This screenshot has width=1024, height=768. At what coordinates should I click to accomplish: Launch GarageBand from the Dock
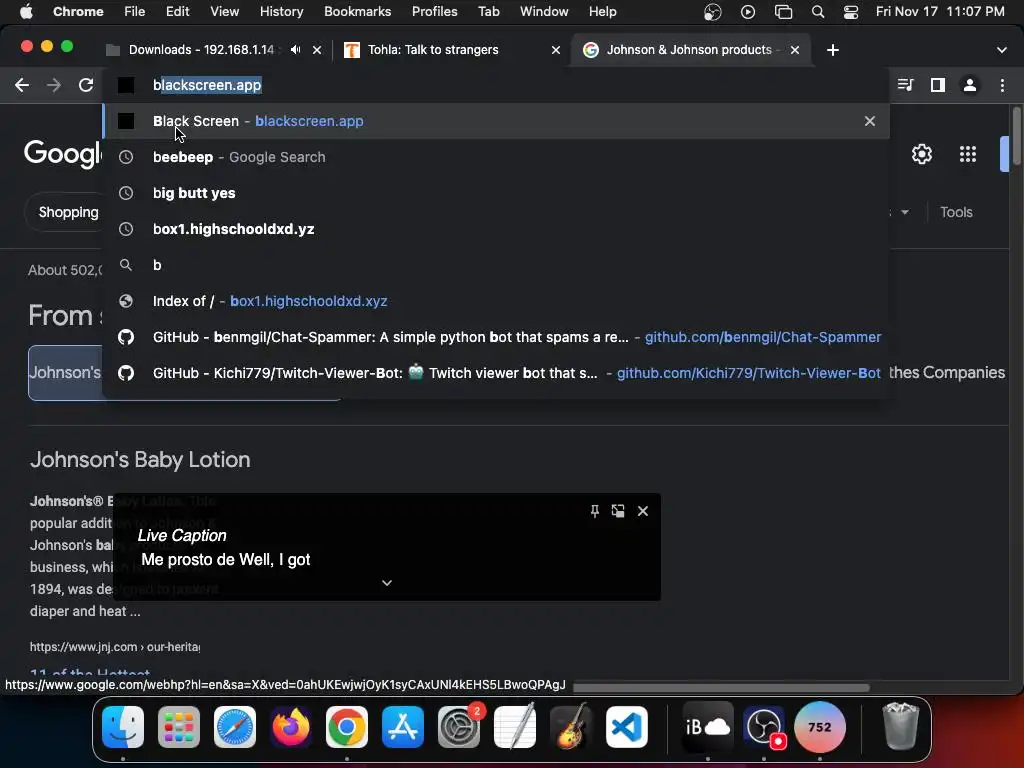coord(571,727)
